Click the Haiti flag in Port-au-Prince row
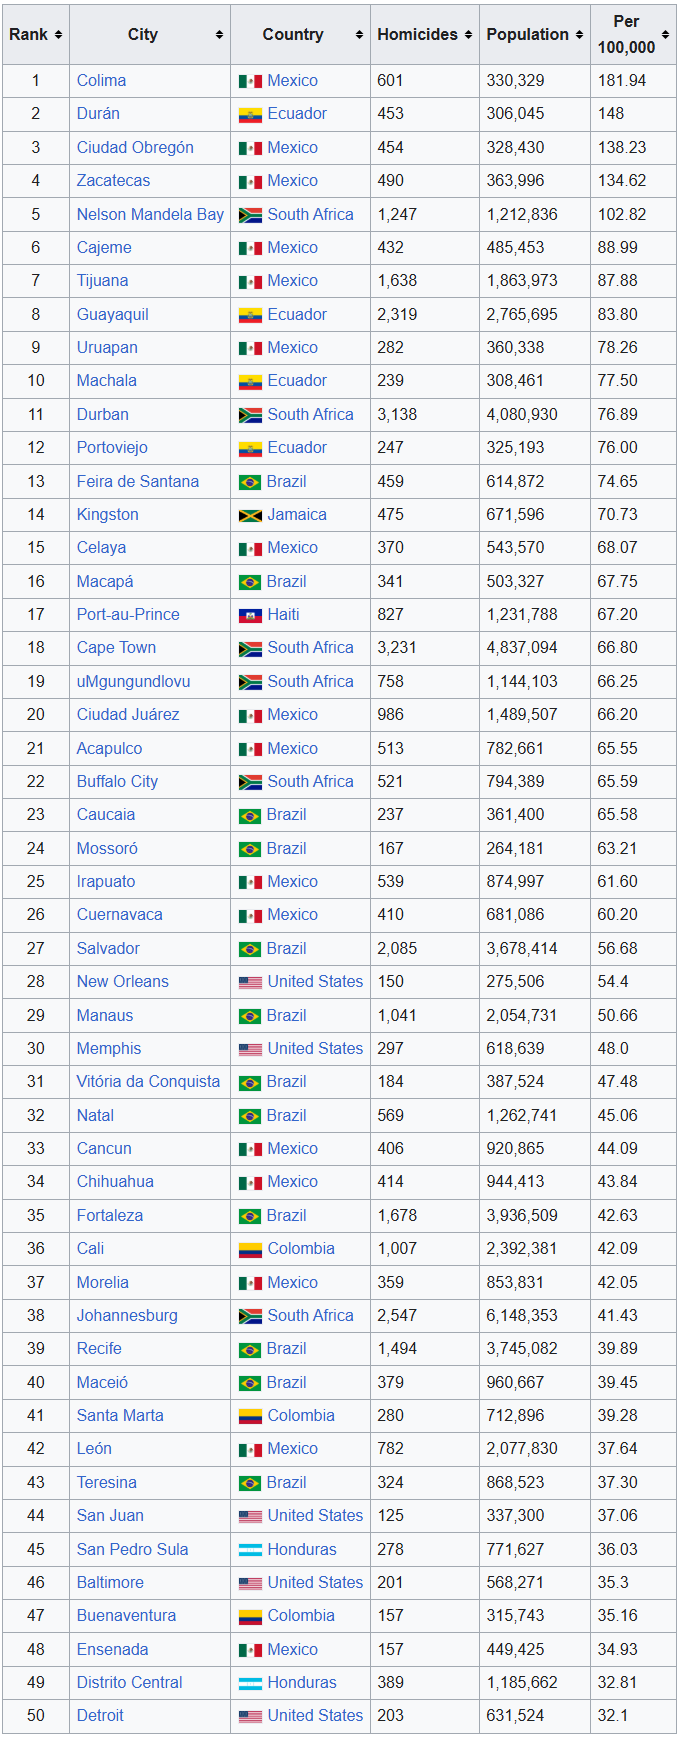The width and height of the screenshot is (680, 1739). click(x=250, y=615)
